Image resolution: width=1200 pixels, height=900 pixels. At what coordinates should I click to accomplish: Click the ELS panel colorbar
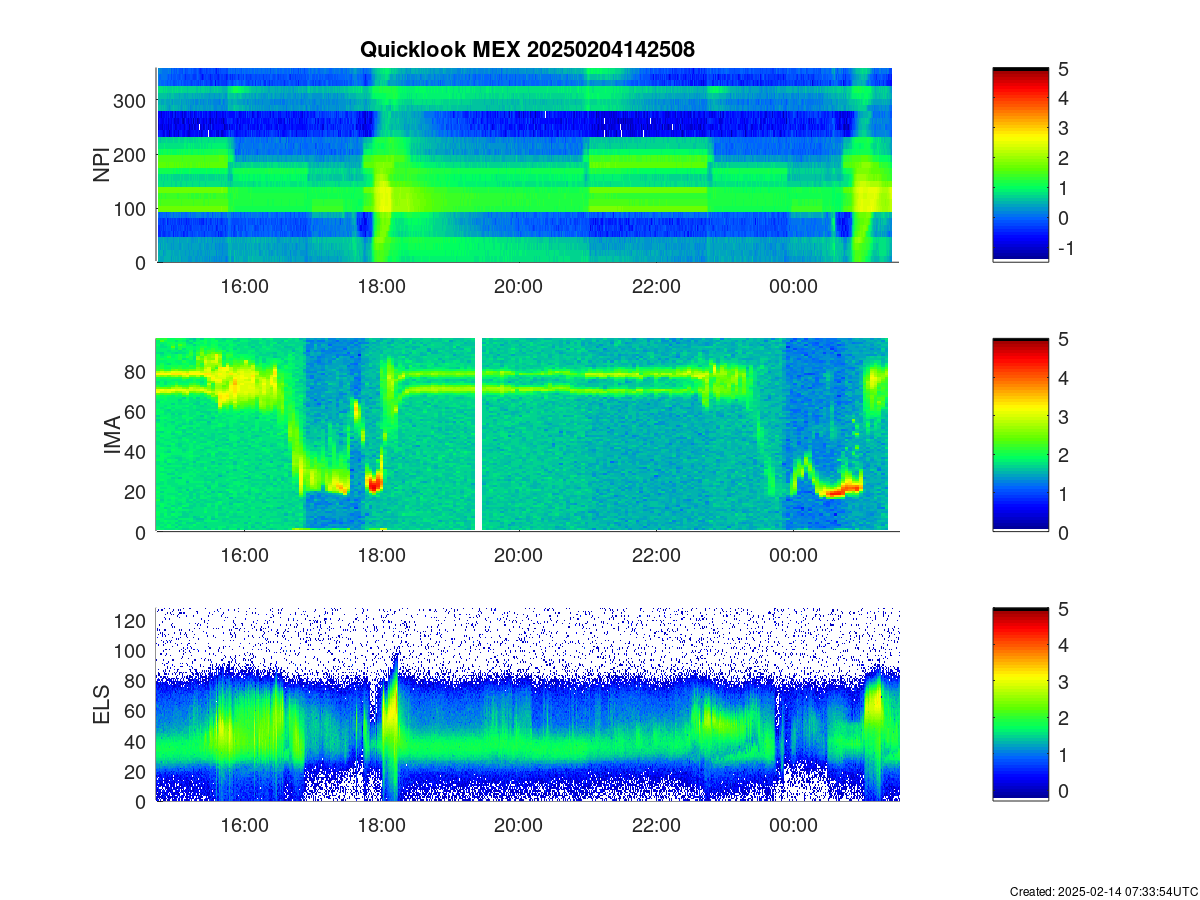(1020, 704)
